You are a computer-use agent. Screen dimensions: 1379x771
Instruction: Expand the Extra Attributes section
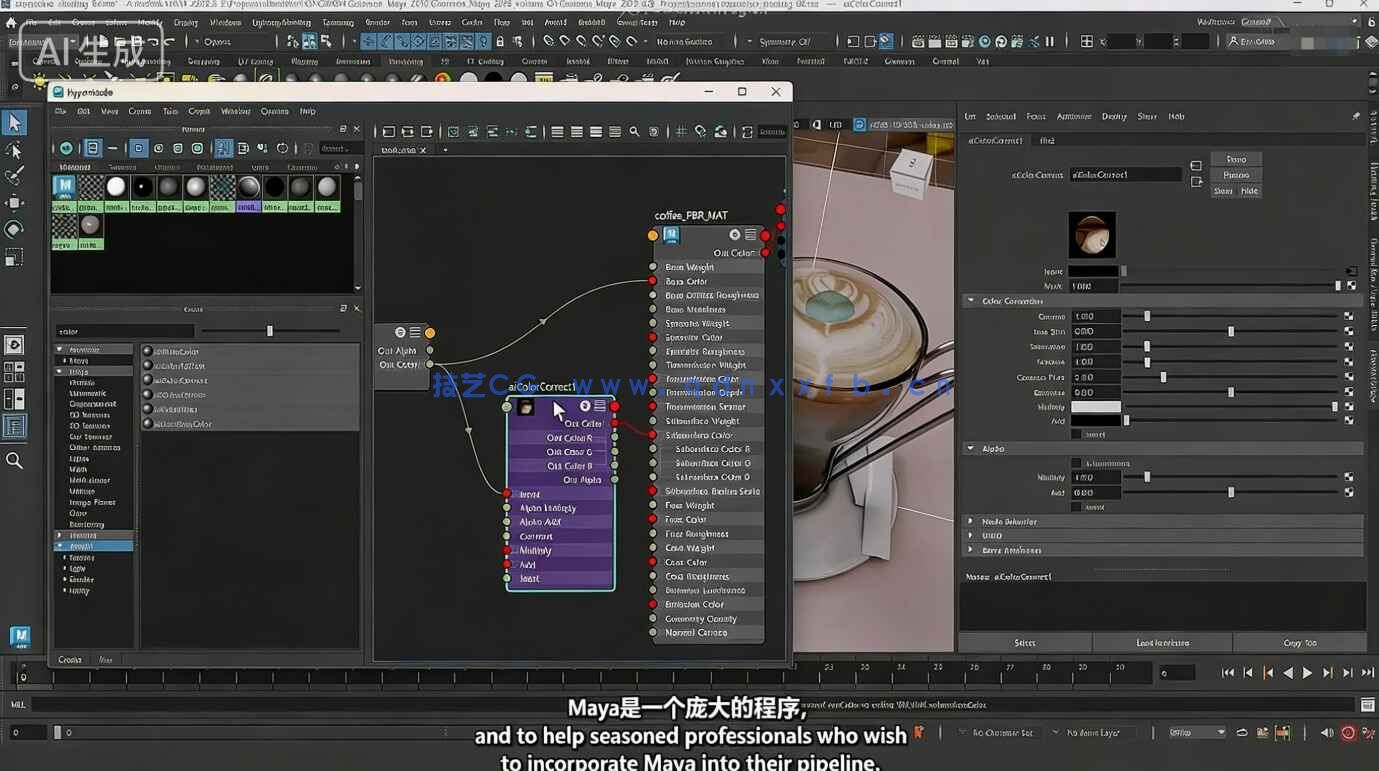coord(971,549)
